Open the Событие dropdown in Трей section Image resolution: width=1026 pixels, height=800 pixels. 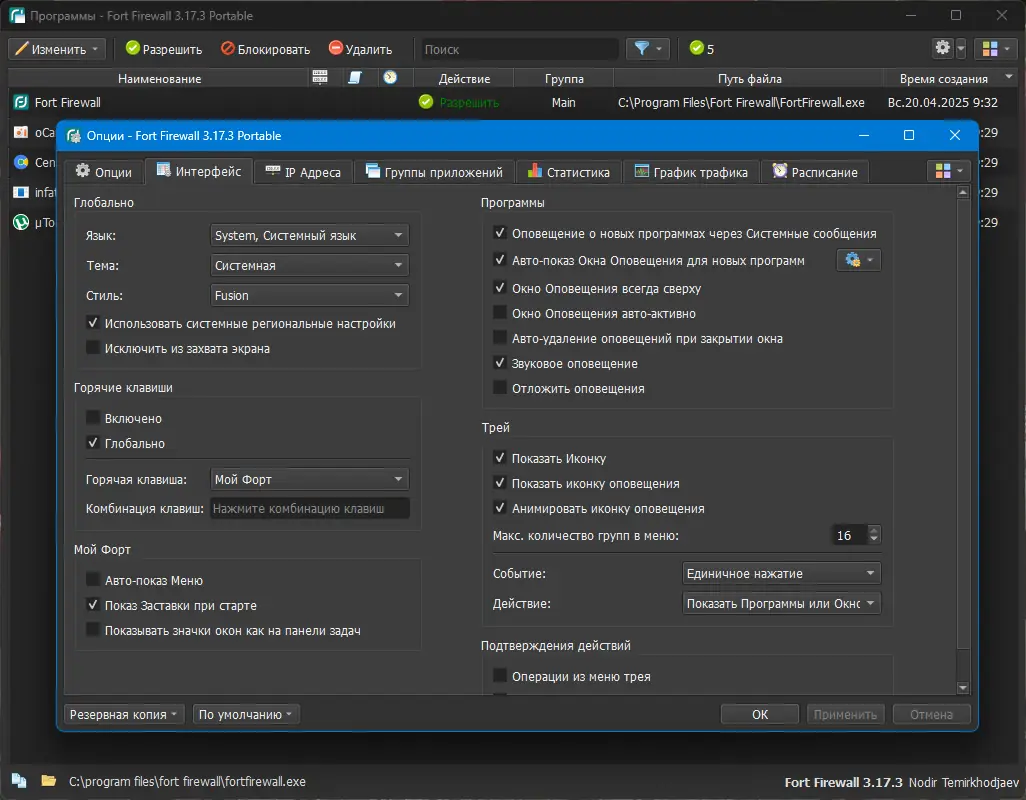[x=781, y=573]
